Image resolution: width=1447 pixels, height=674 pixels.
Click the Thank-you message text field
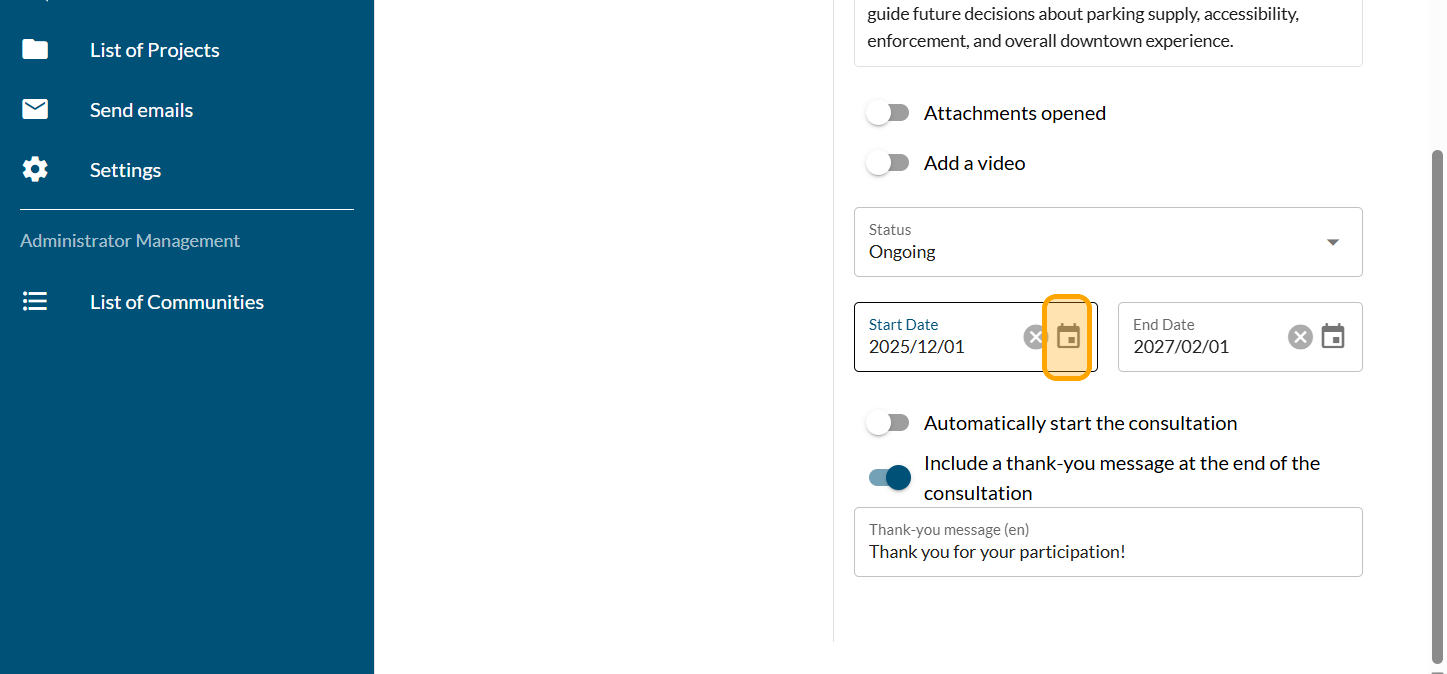click(x=1108, y=551)
